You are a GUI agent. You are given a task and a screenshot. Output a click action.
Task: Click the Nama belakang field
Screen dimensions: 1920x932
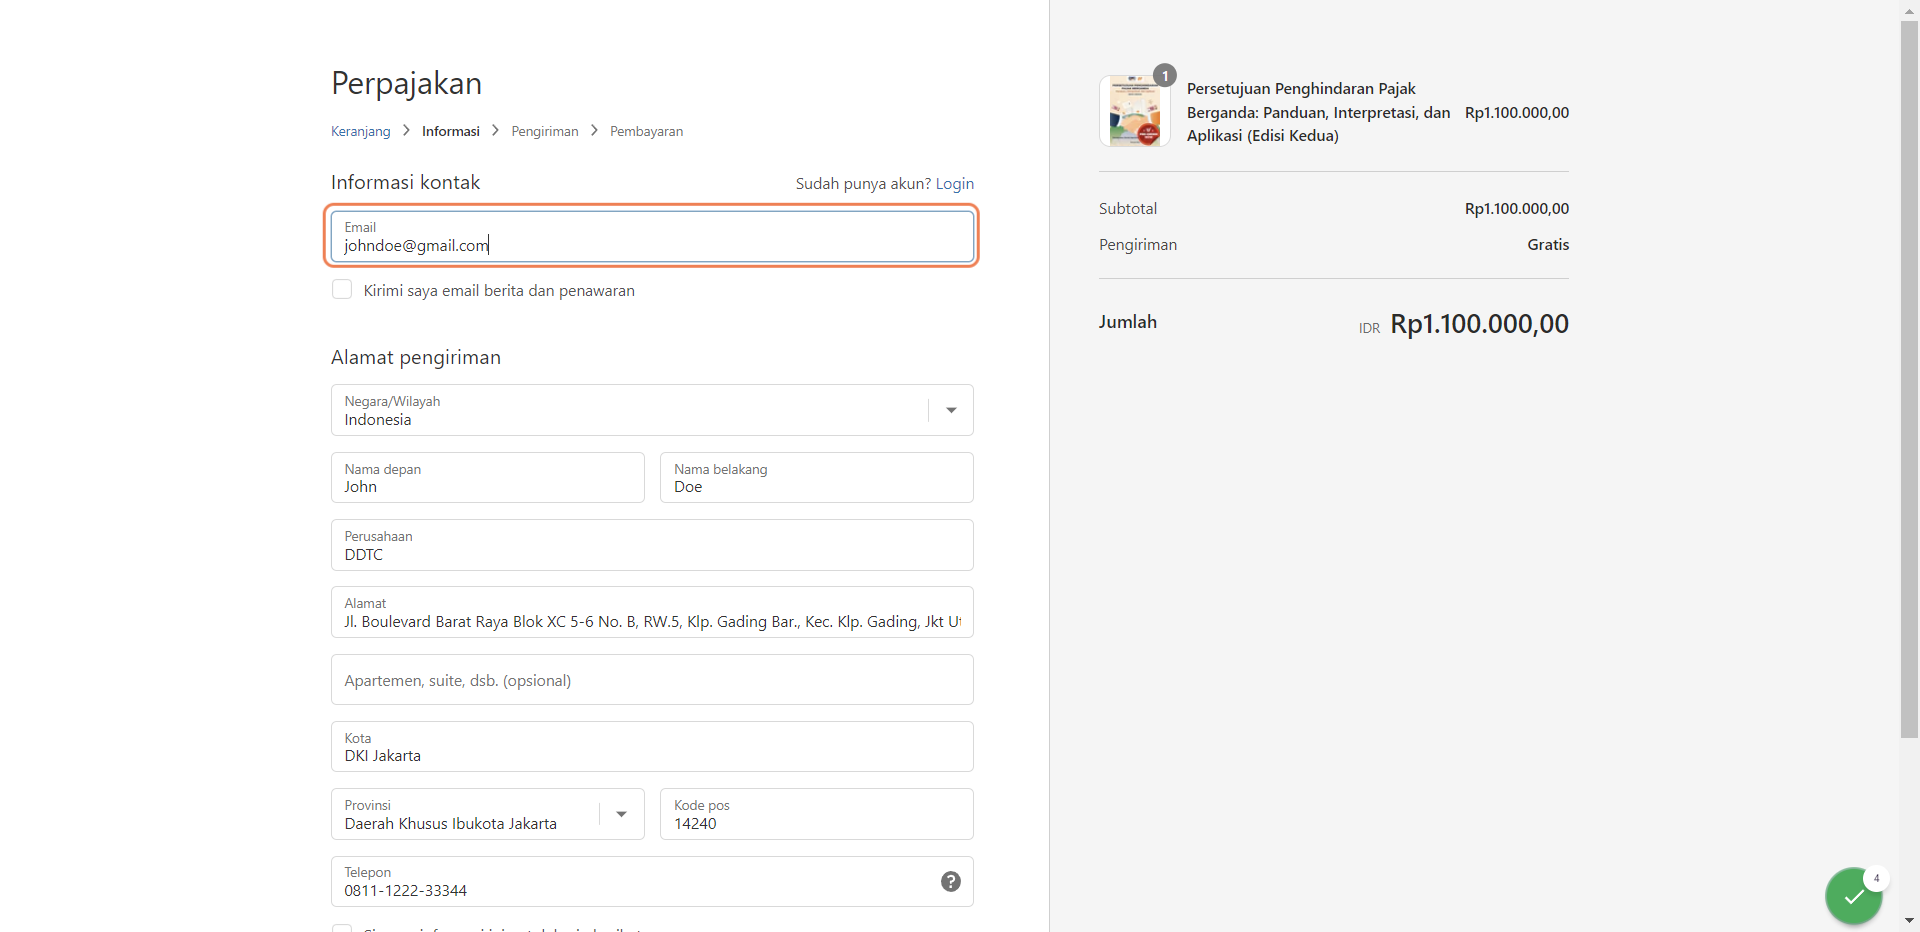817,478
